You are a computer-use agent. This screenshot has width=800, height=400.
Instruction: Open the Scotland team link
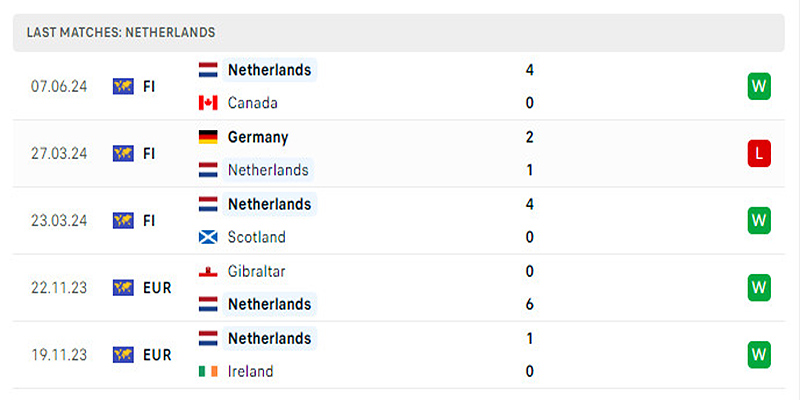pos(256,237)
